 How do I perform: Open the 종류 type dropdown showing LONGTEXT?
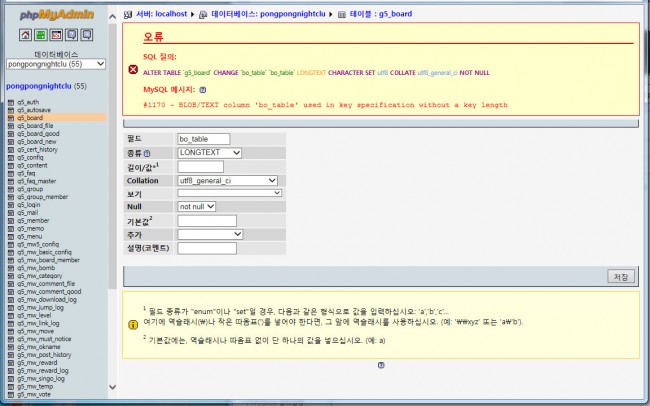coord(209,153)
